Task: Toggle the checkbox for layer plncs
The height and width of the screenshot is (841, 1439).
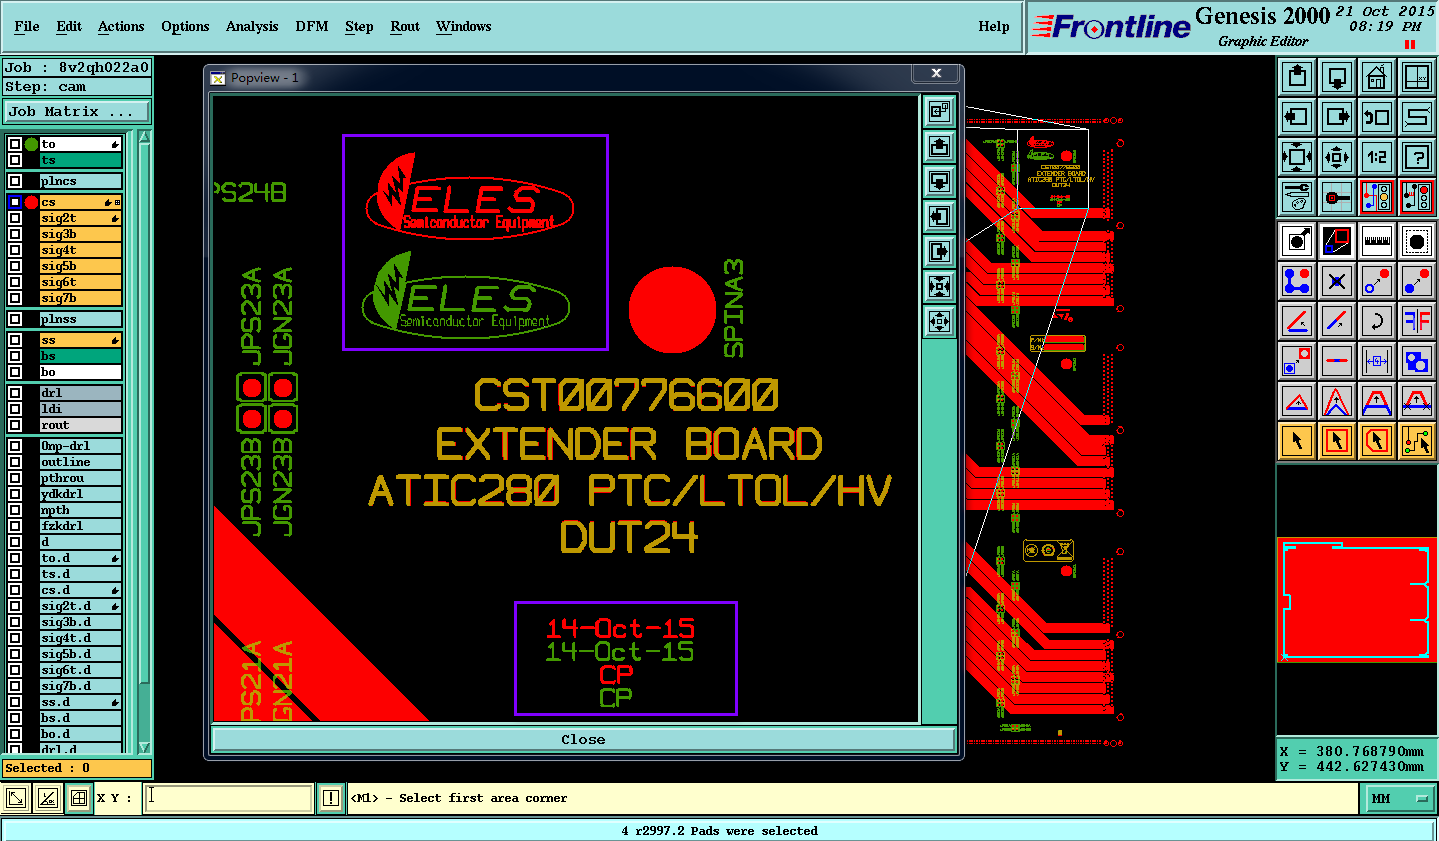Action: [x=14, y=181]
